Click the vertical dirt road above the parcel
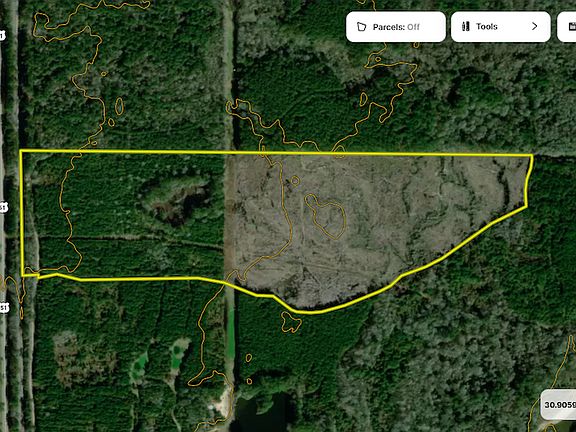 click(x=228, y=73)
